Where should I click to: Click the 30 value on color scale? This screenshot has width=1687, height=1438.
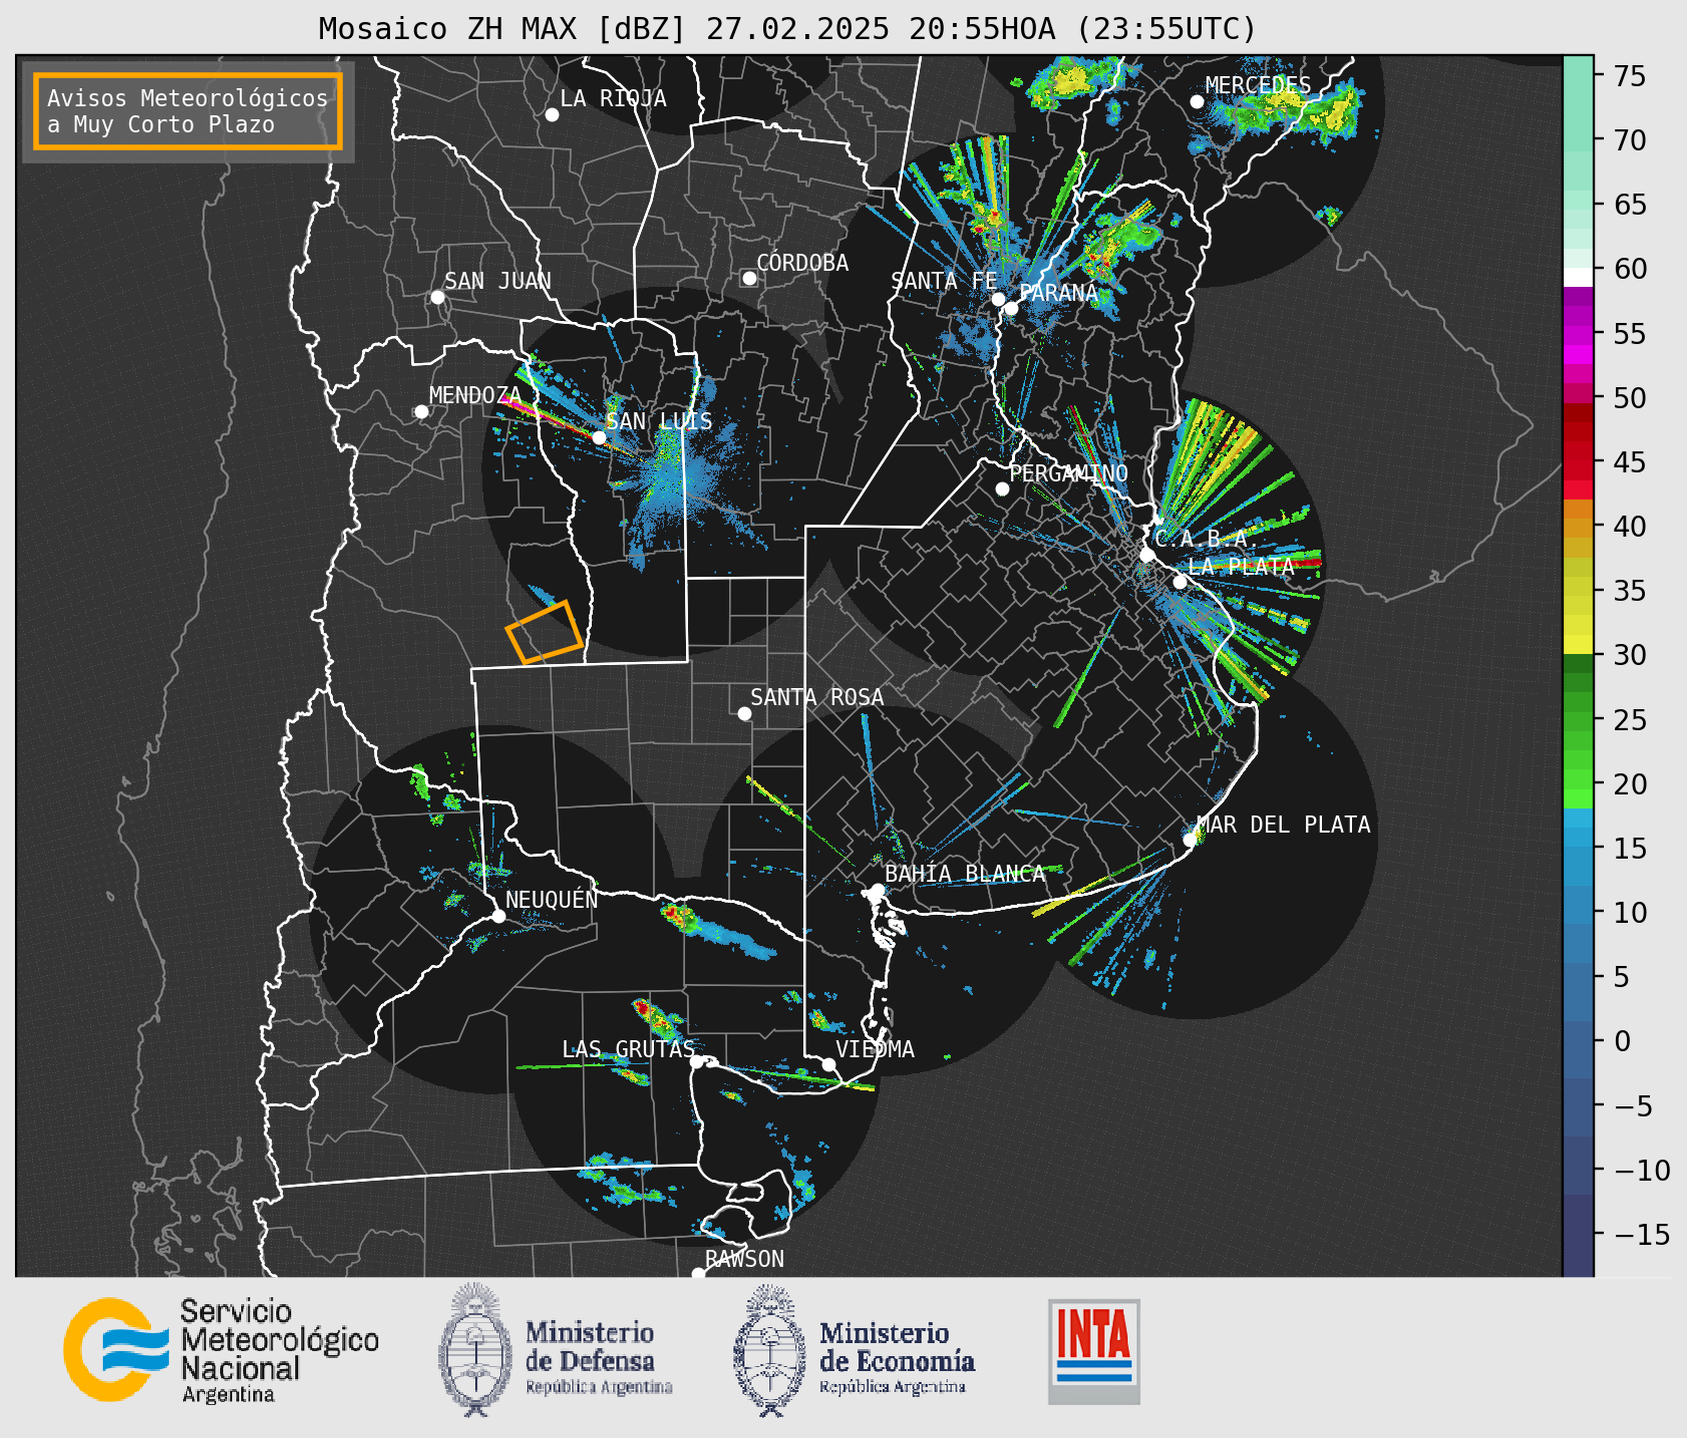1630,655
